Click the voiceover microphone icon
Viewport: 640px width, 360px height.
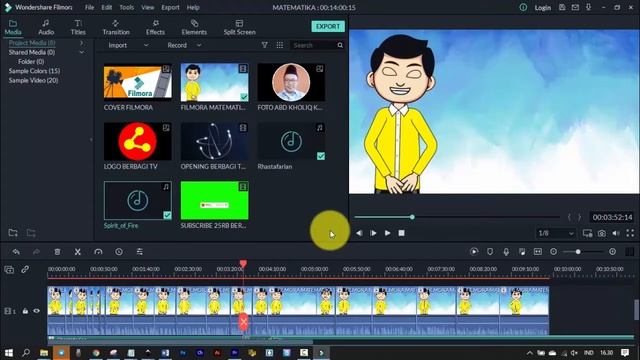506,252
